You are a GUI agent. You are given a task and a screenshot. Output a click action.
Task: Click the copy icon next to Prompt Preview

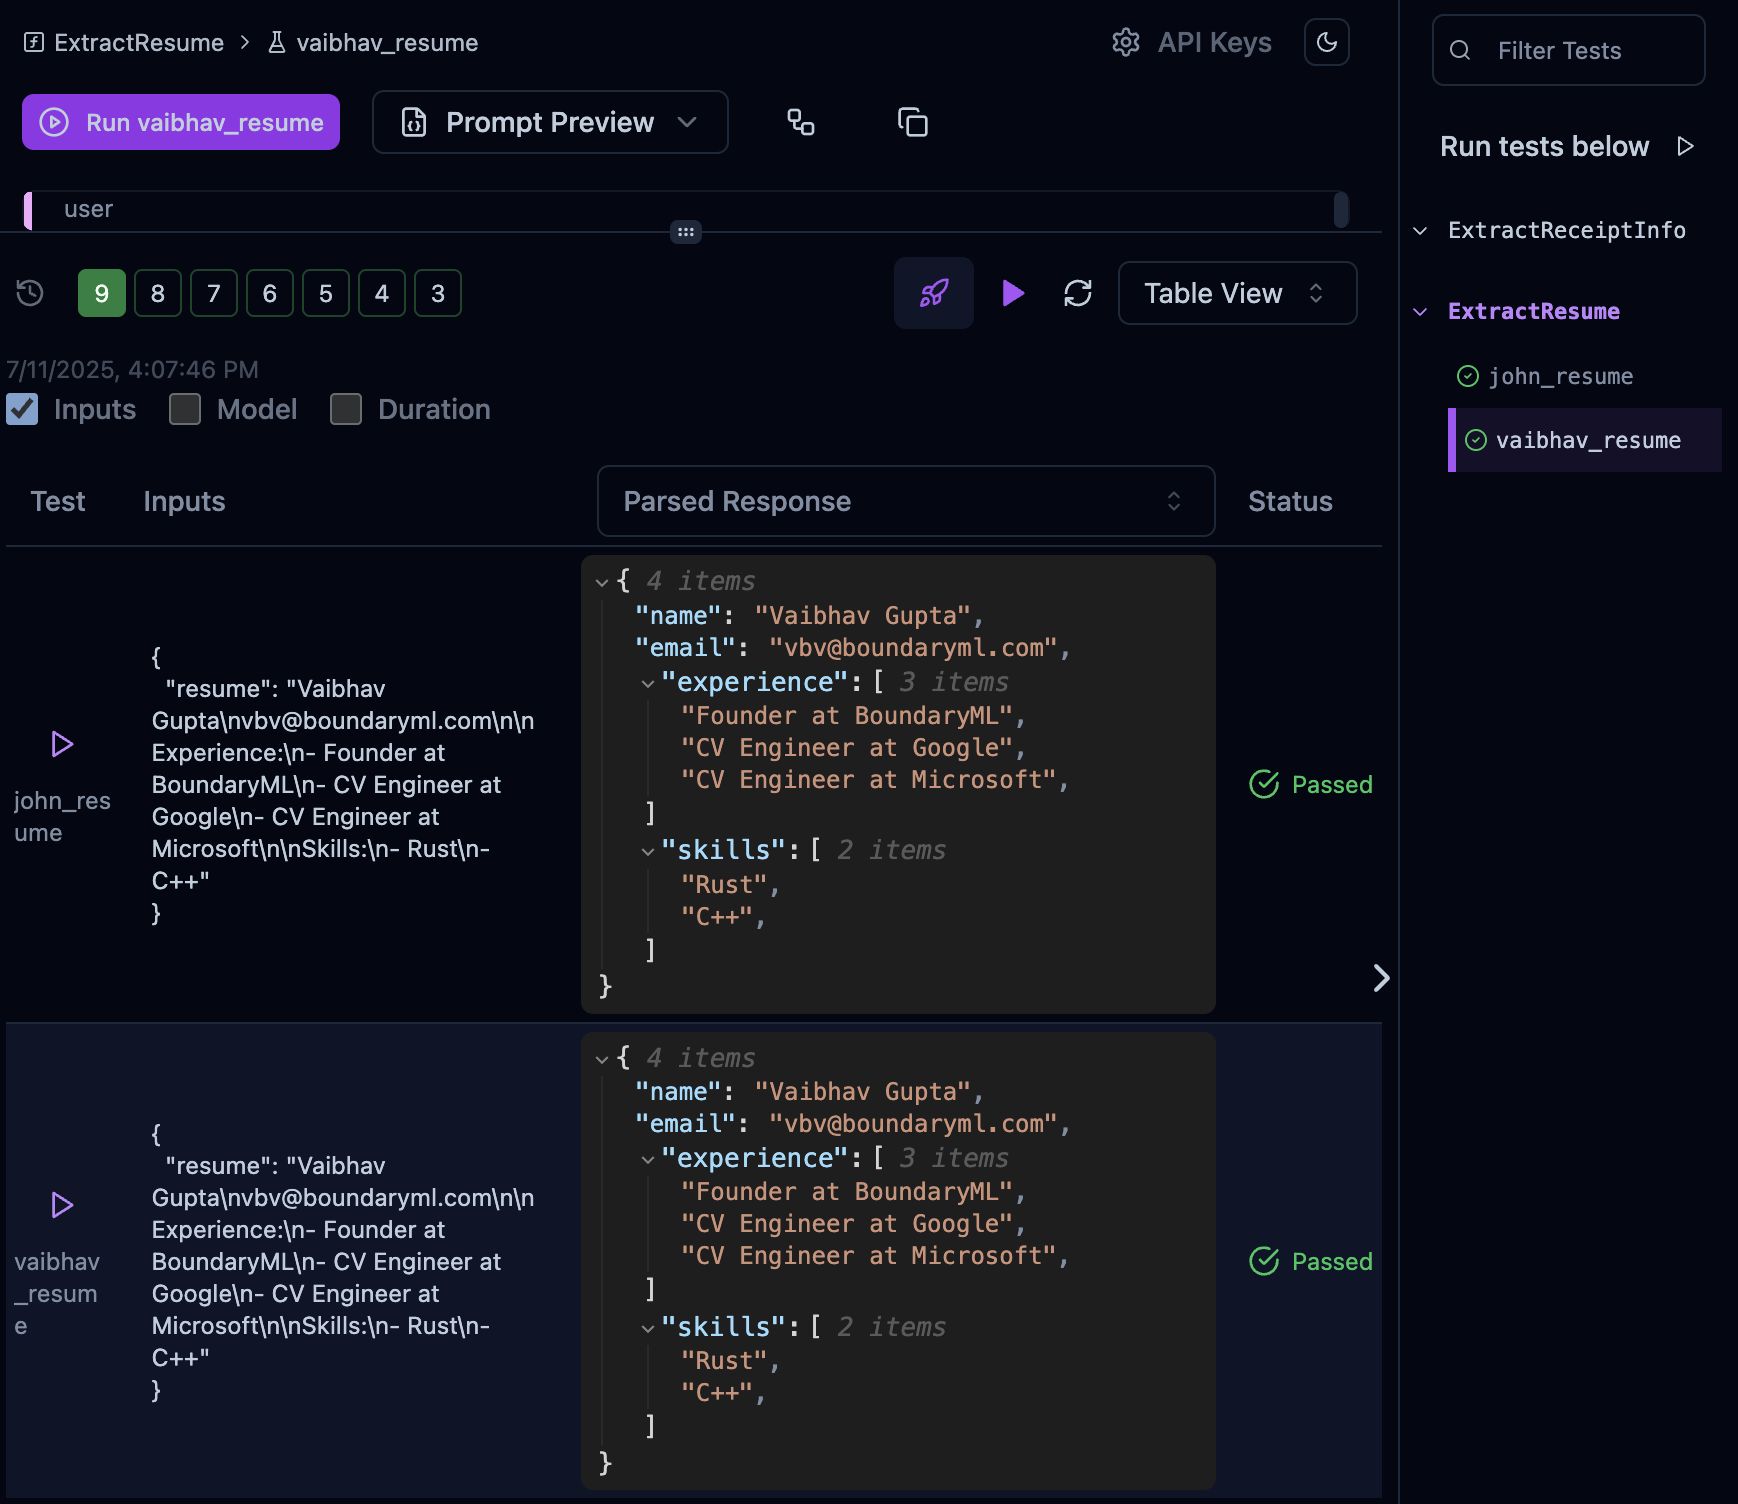(x=912, y=122)
